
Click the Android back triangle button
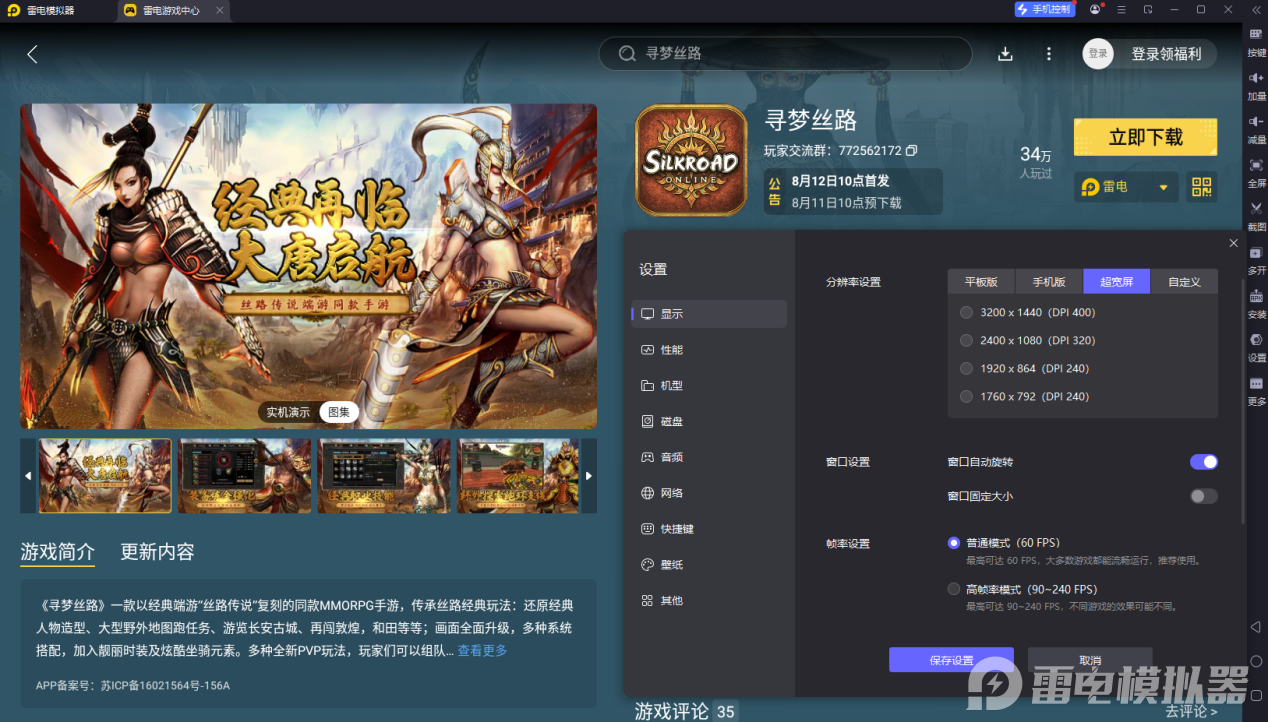1256,627
